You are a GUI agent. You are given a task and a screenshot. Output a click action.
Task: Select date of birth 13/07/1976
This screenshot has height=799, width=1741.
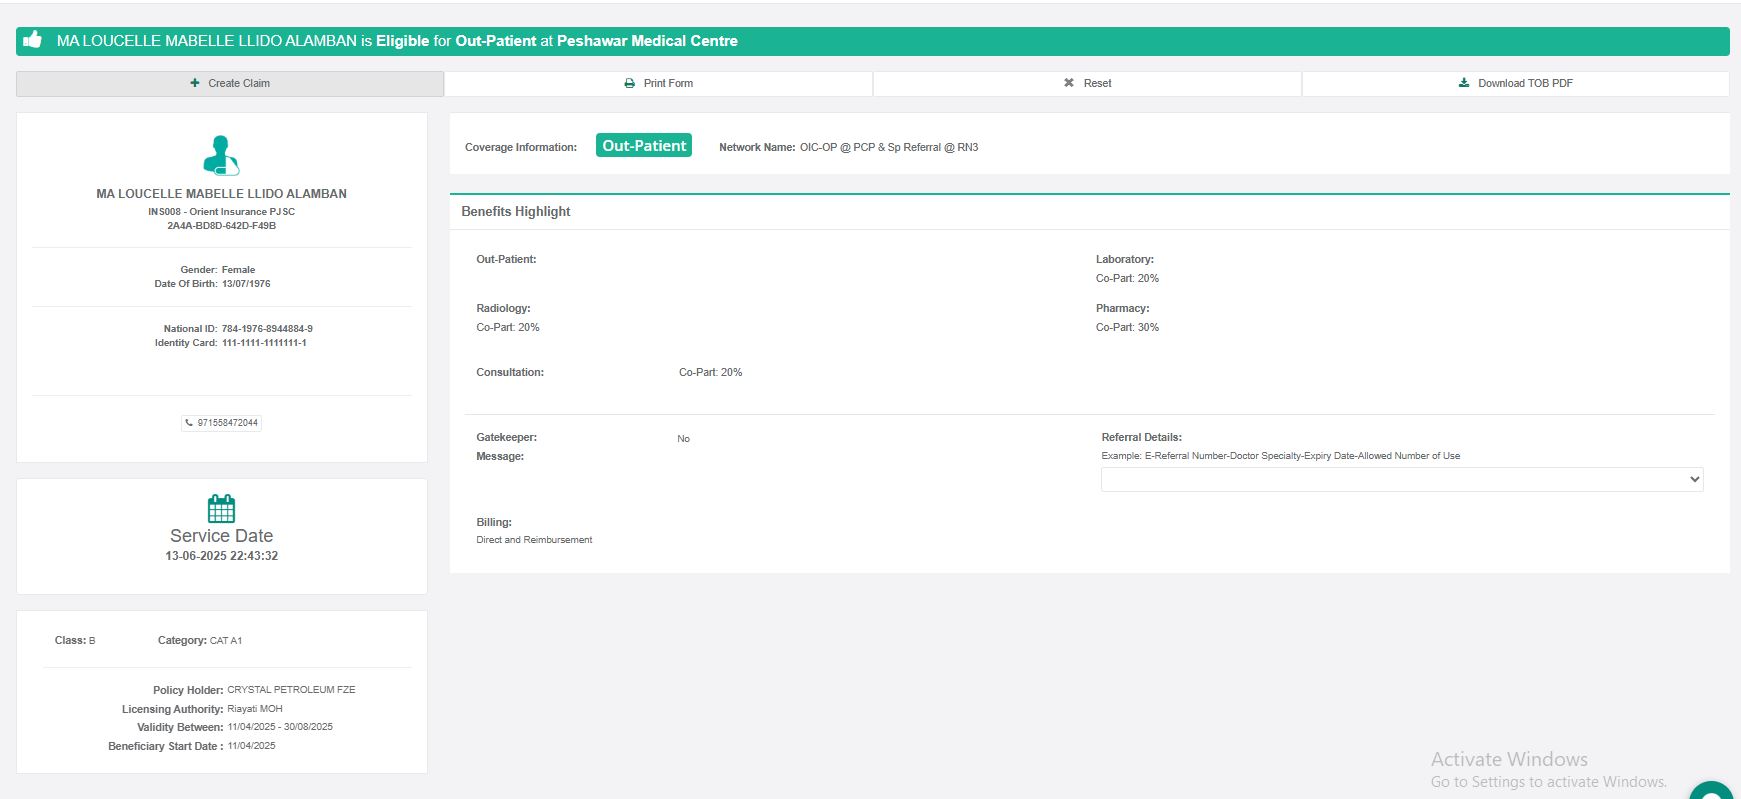(x=246, y=284)
